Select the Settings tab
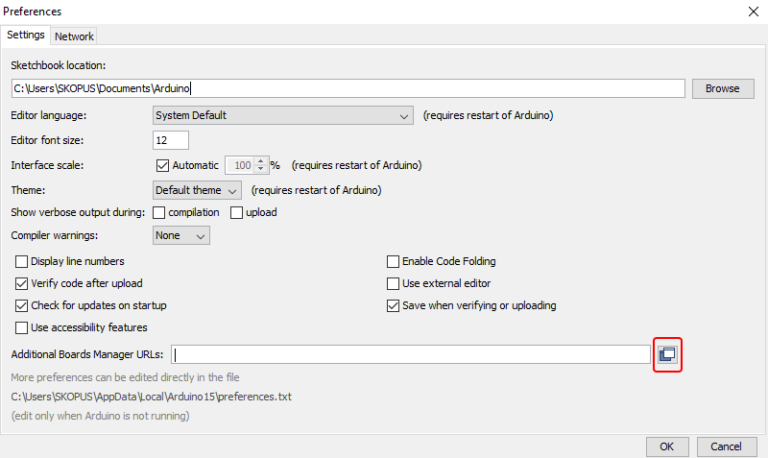768x458 pixels. click(26, 35)
